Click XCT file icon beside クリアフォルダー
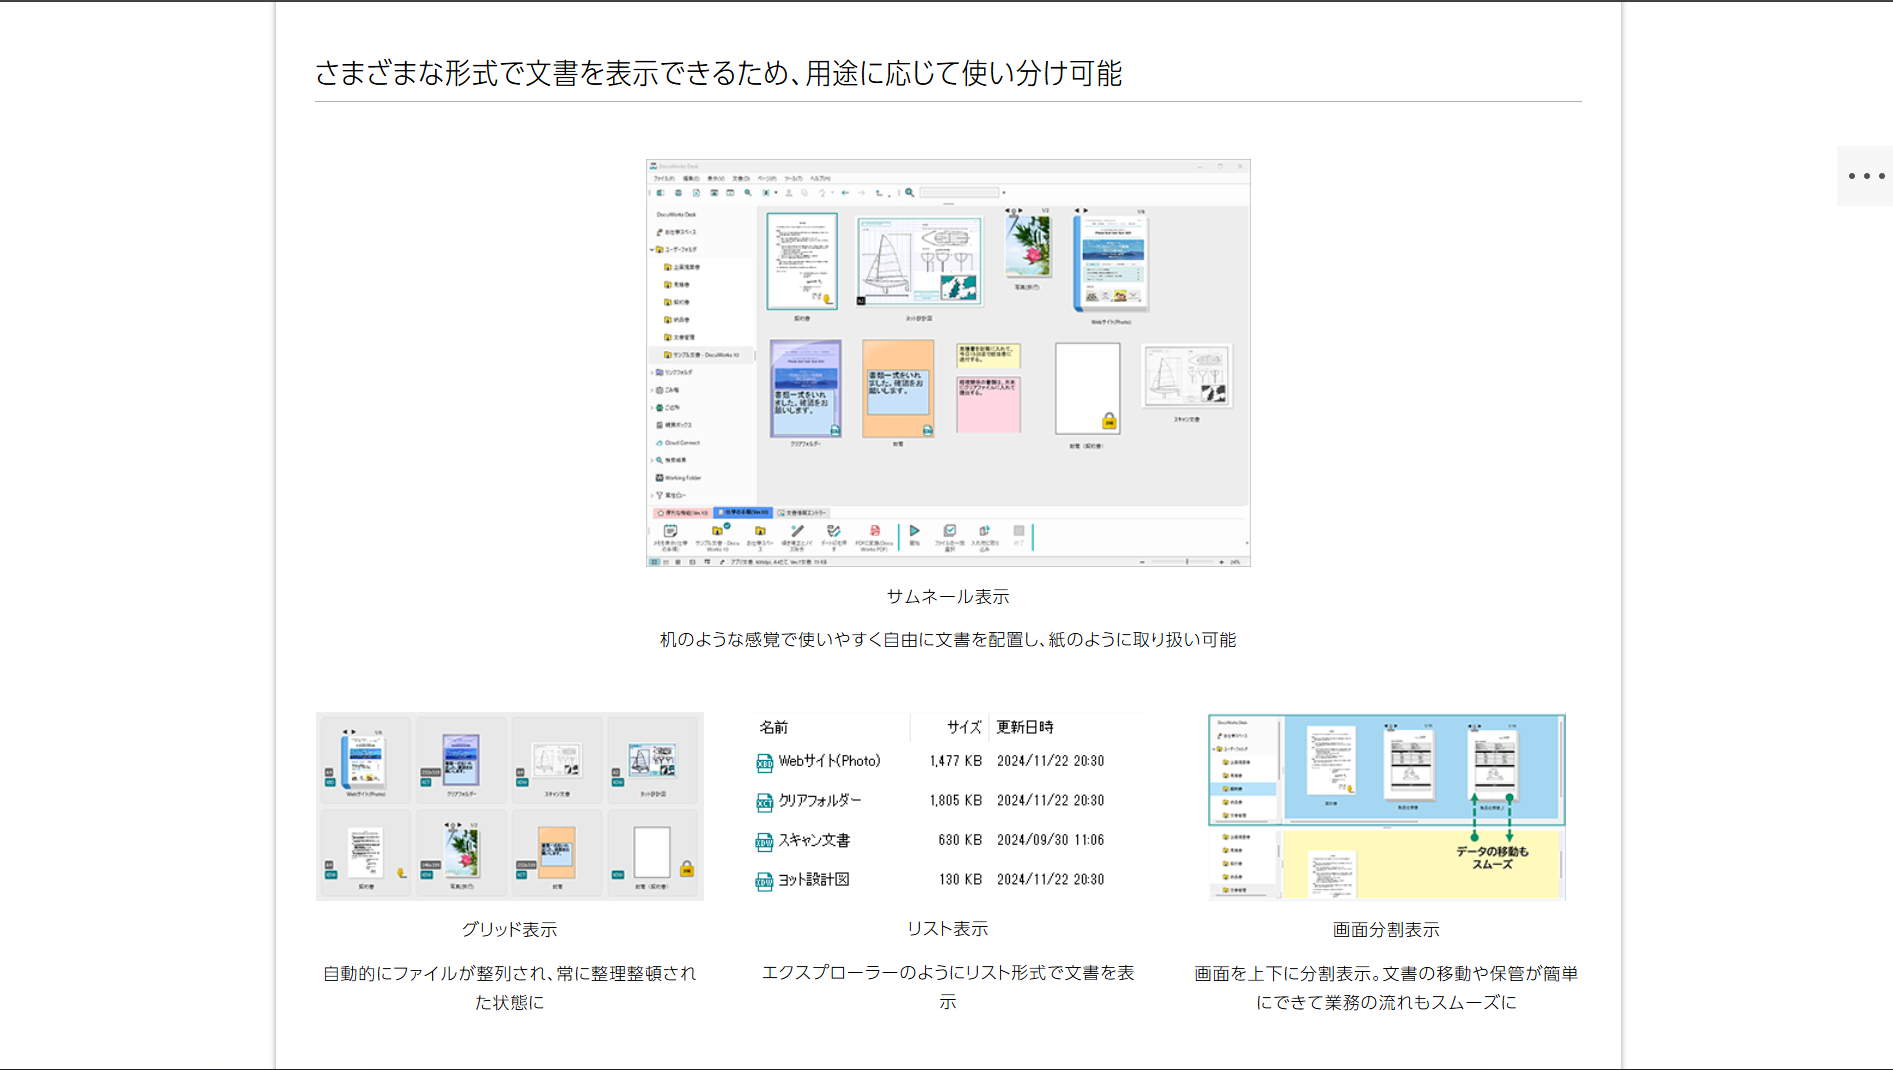Screen dimensions: 1893x1070 [x=764, y=802]
